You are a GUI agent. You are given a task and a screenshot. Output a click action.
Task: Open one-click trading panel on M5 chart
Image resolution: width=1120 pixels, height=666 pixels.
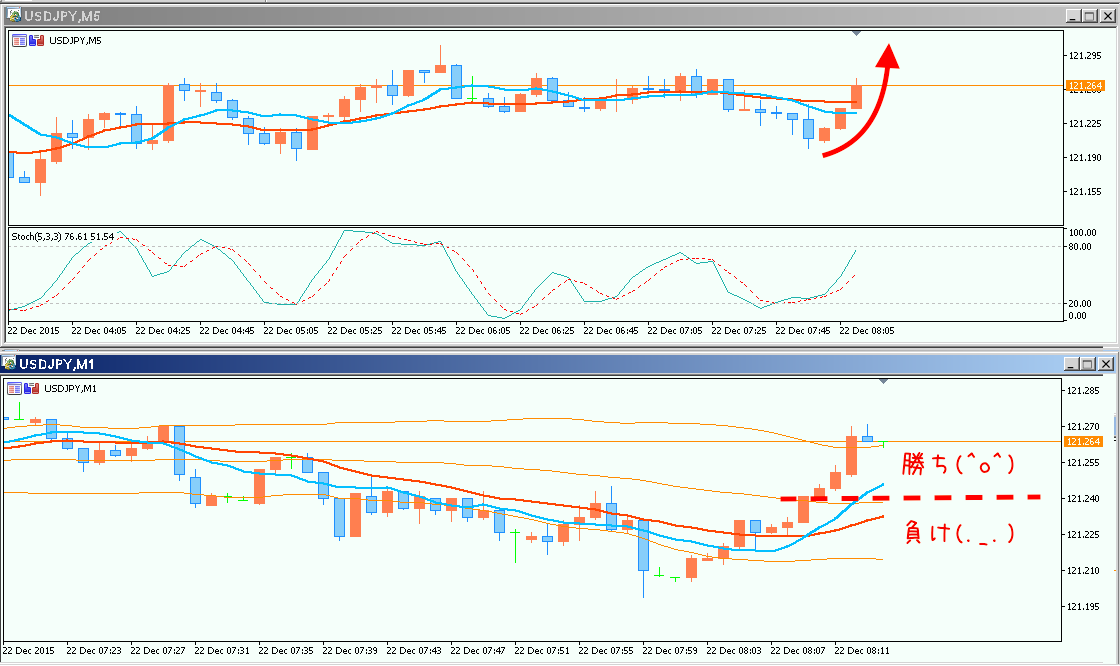20,40
